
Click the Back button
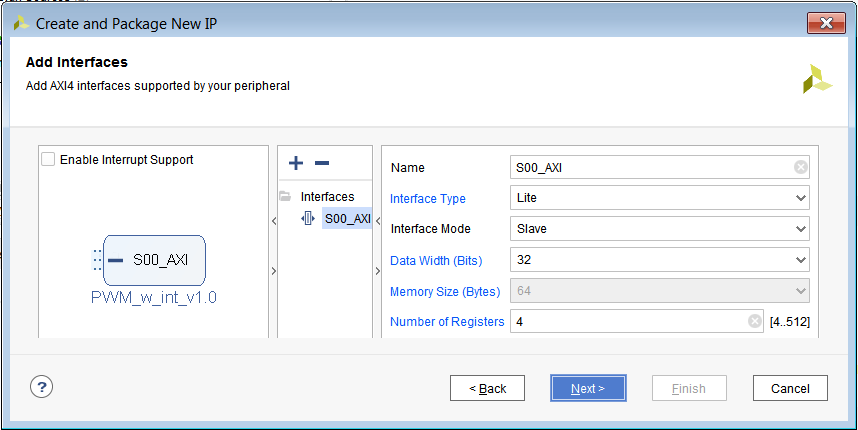tap(487, 388)
